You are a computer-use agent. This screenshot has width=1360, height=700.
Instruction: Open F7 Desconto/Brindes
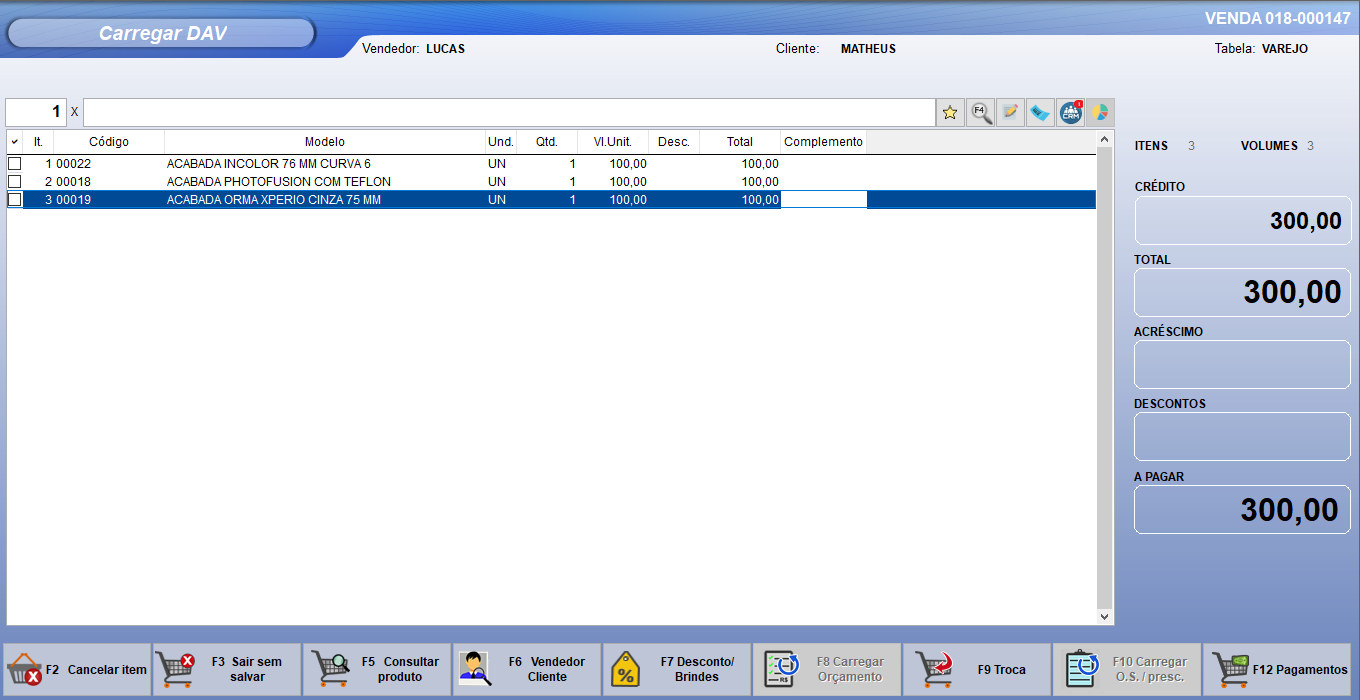[x=677, y=669]
